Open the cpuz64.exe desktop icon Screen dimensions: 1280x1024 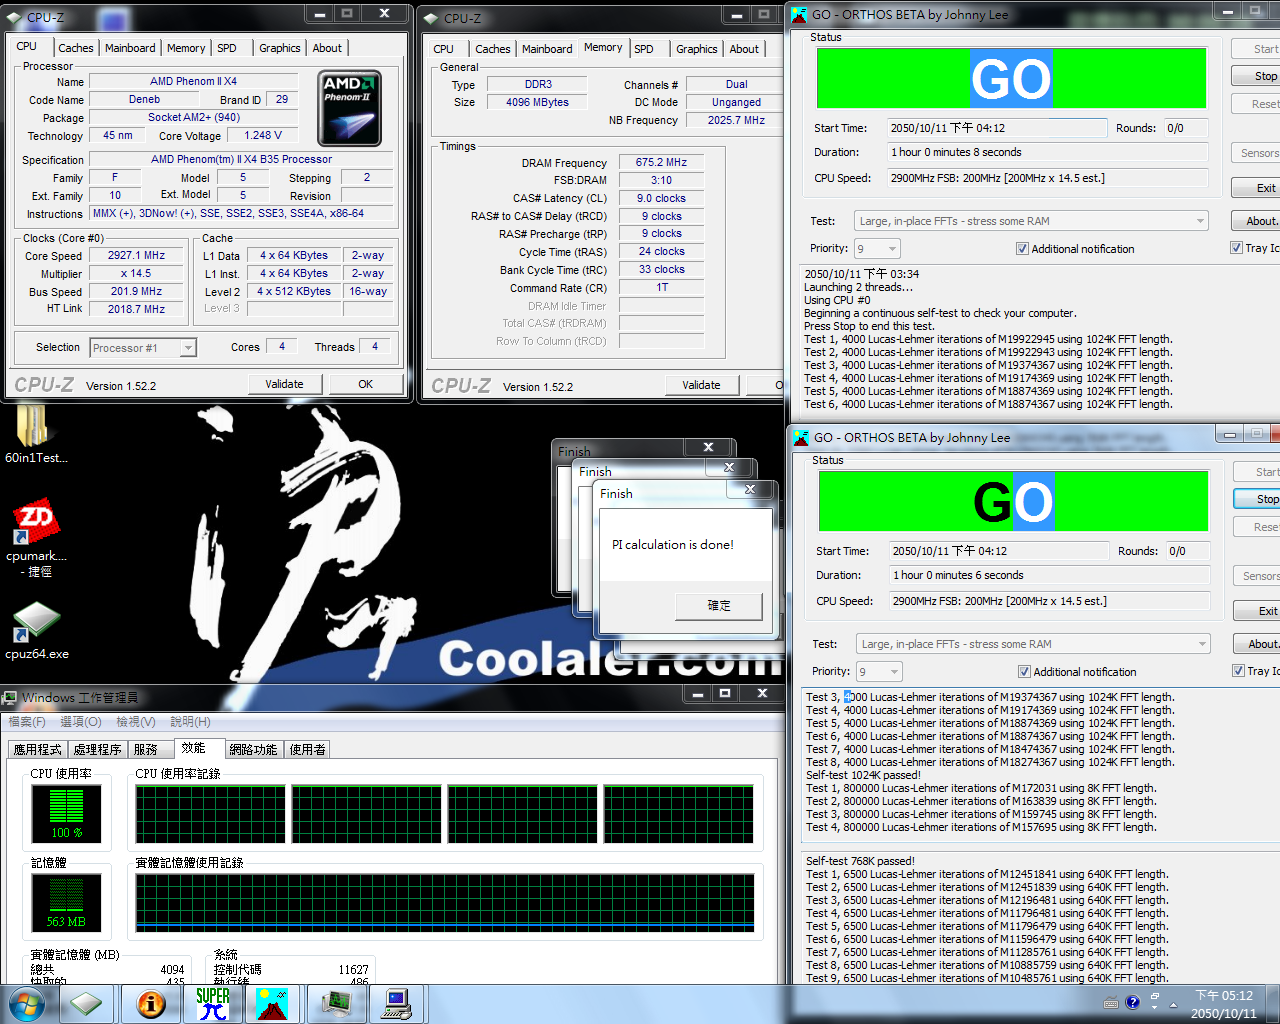tap(36, 622)
